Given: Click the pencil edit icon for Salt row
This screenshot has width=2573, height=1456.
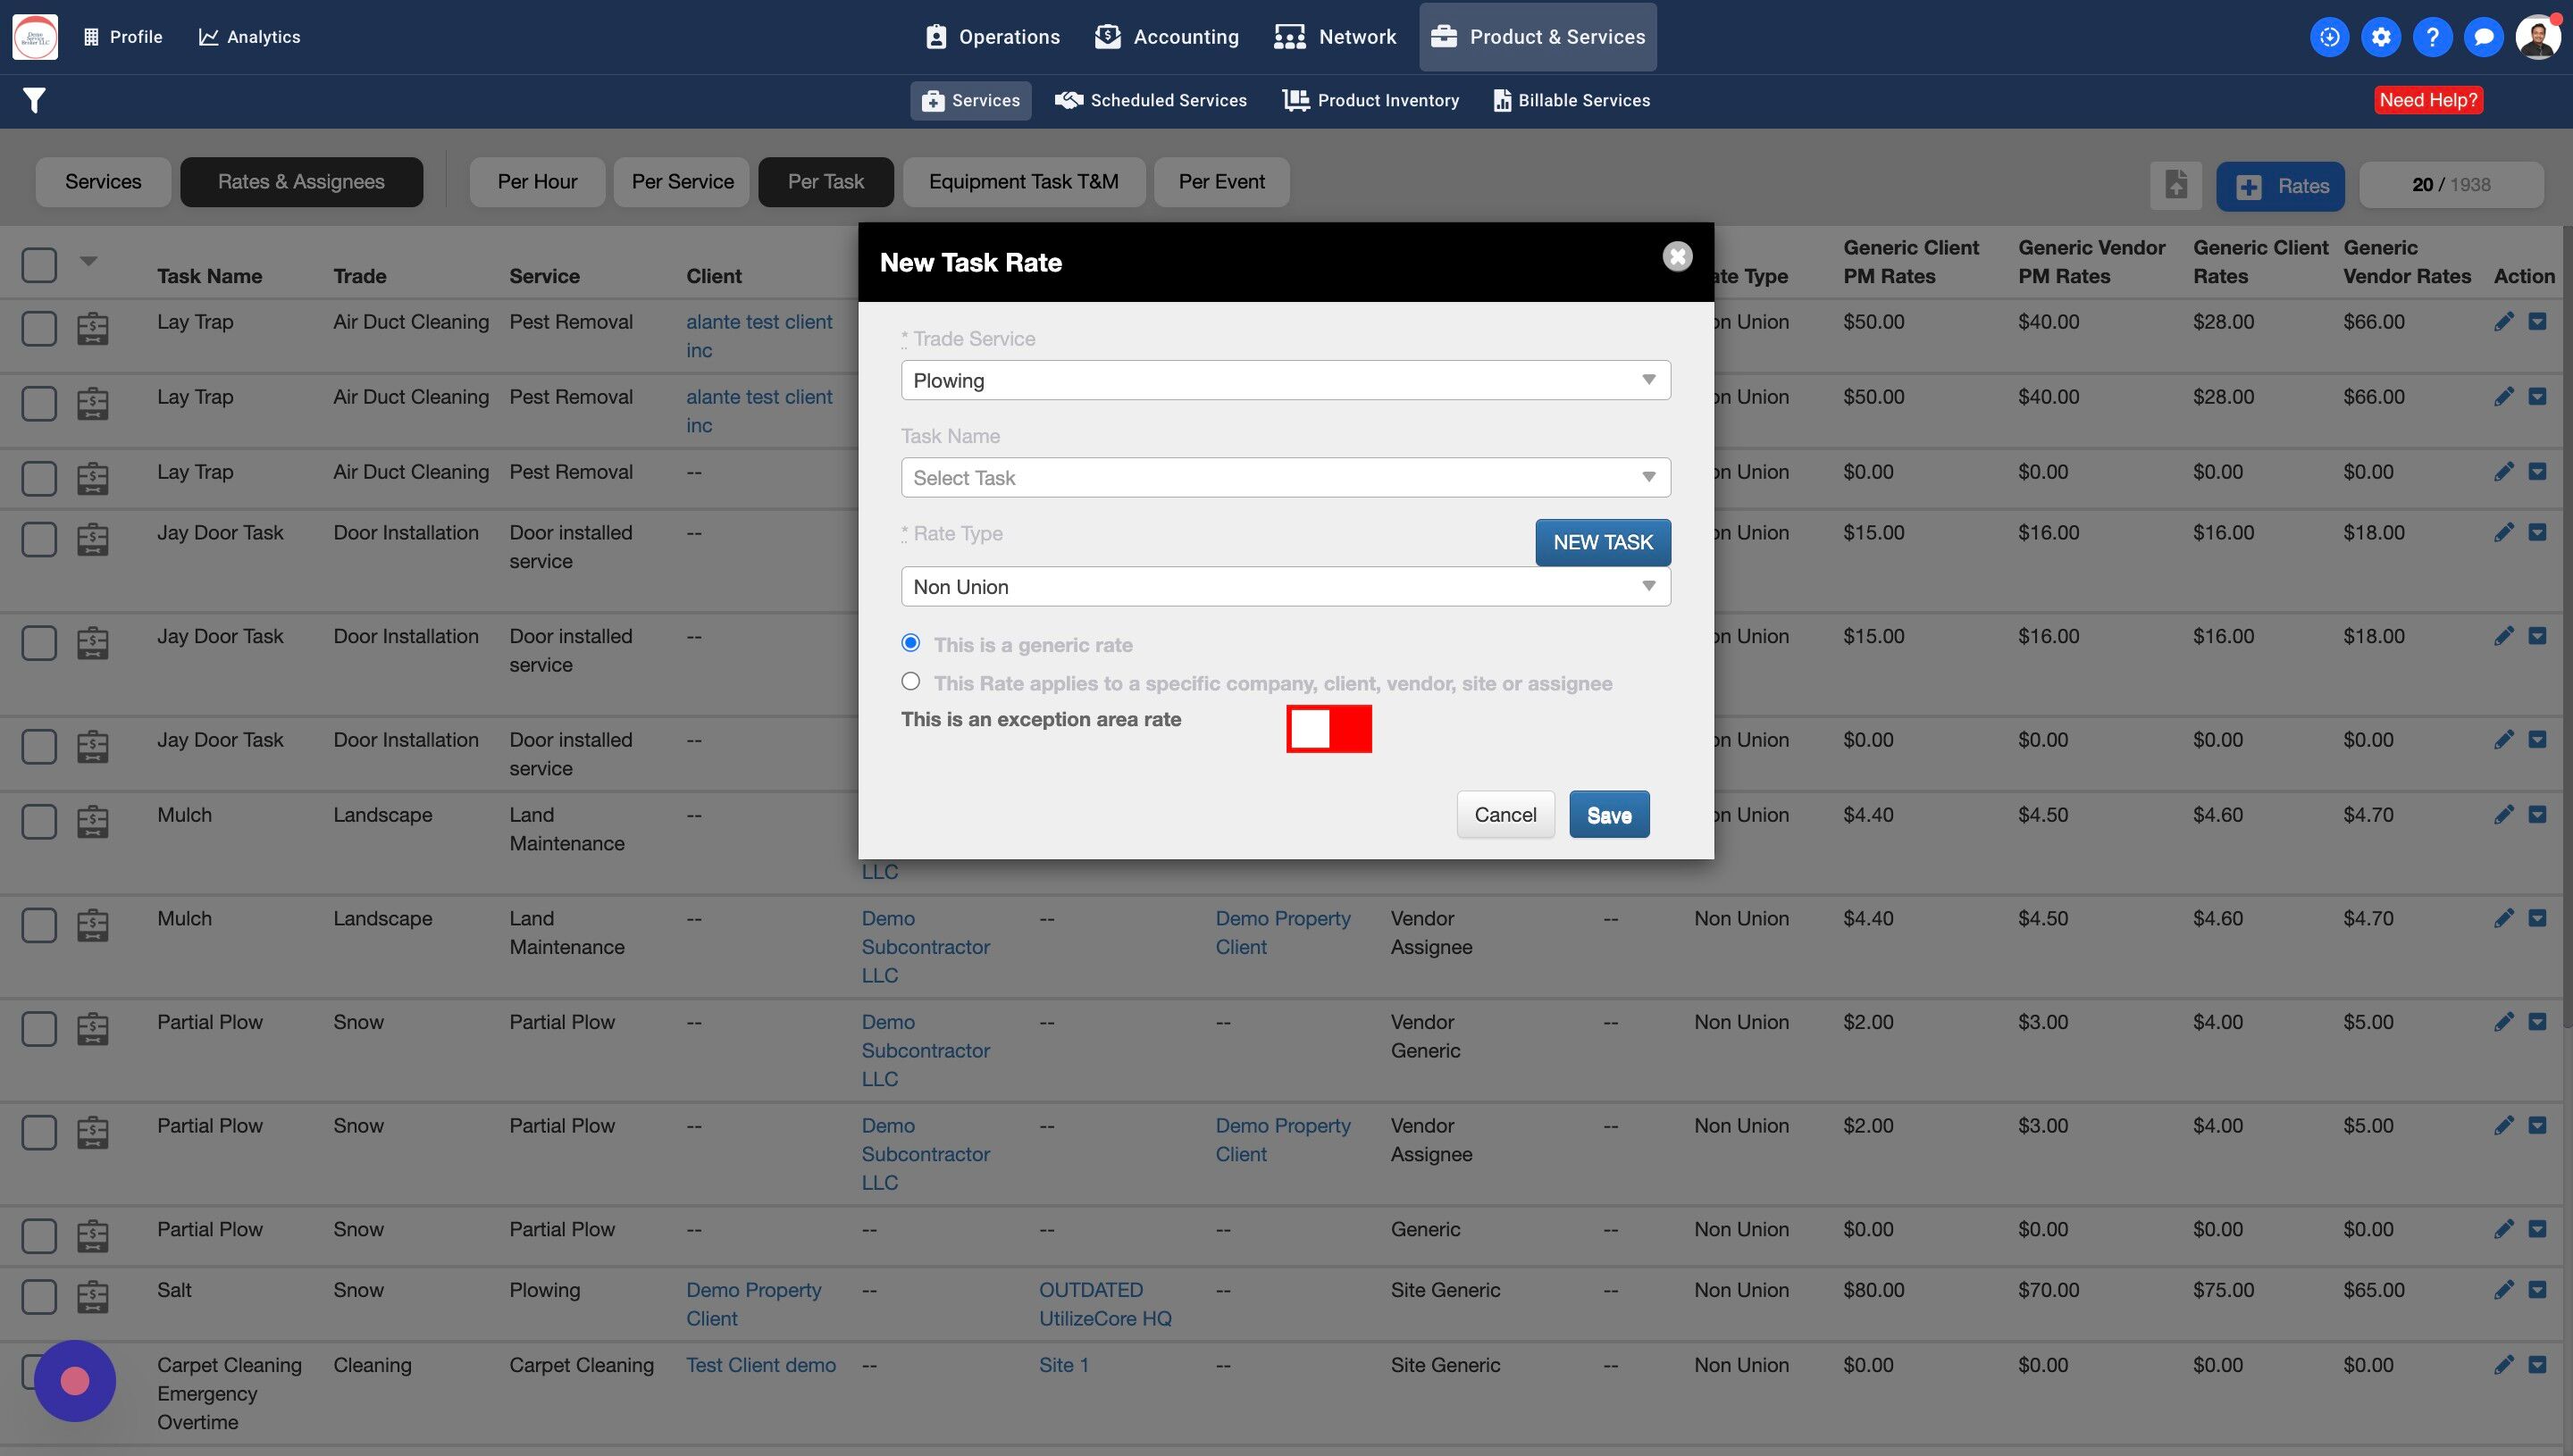Looking at the screenshot, I should [2503, 1290].
